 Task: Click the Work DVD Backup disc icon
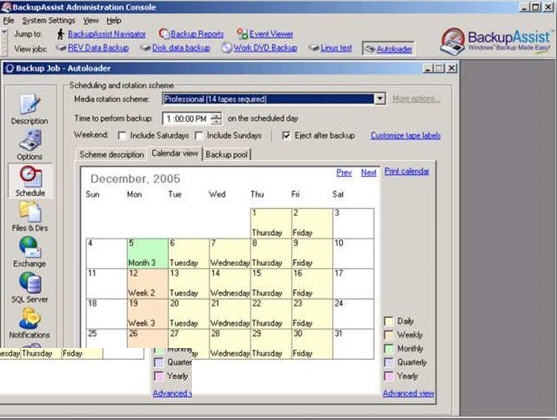point(226,48)
